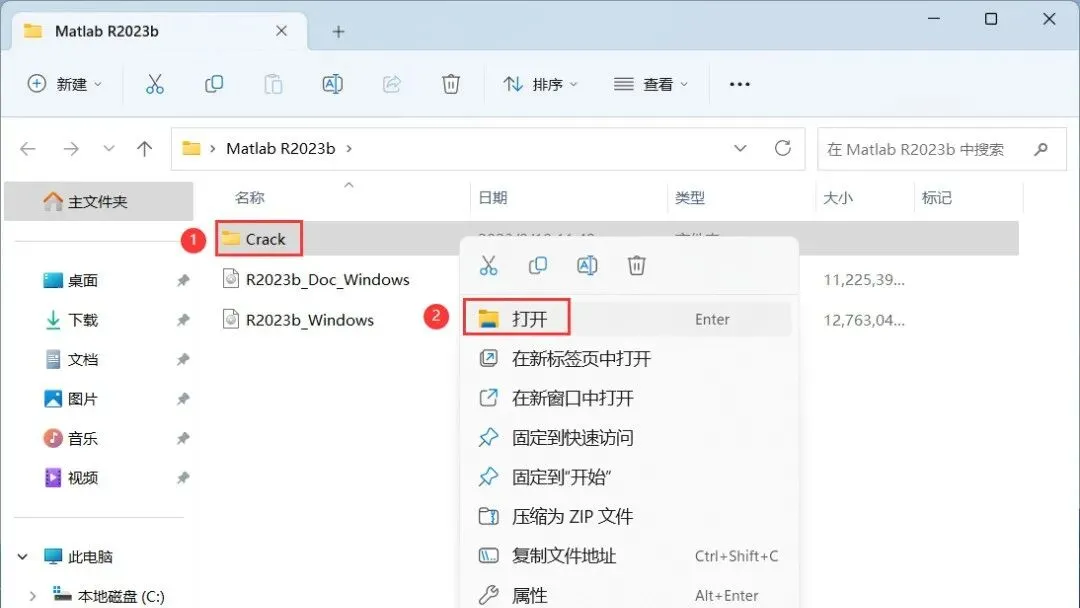Close the Matlab R2023b tab

tap(281, 31)
